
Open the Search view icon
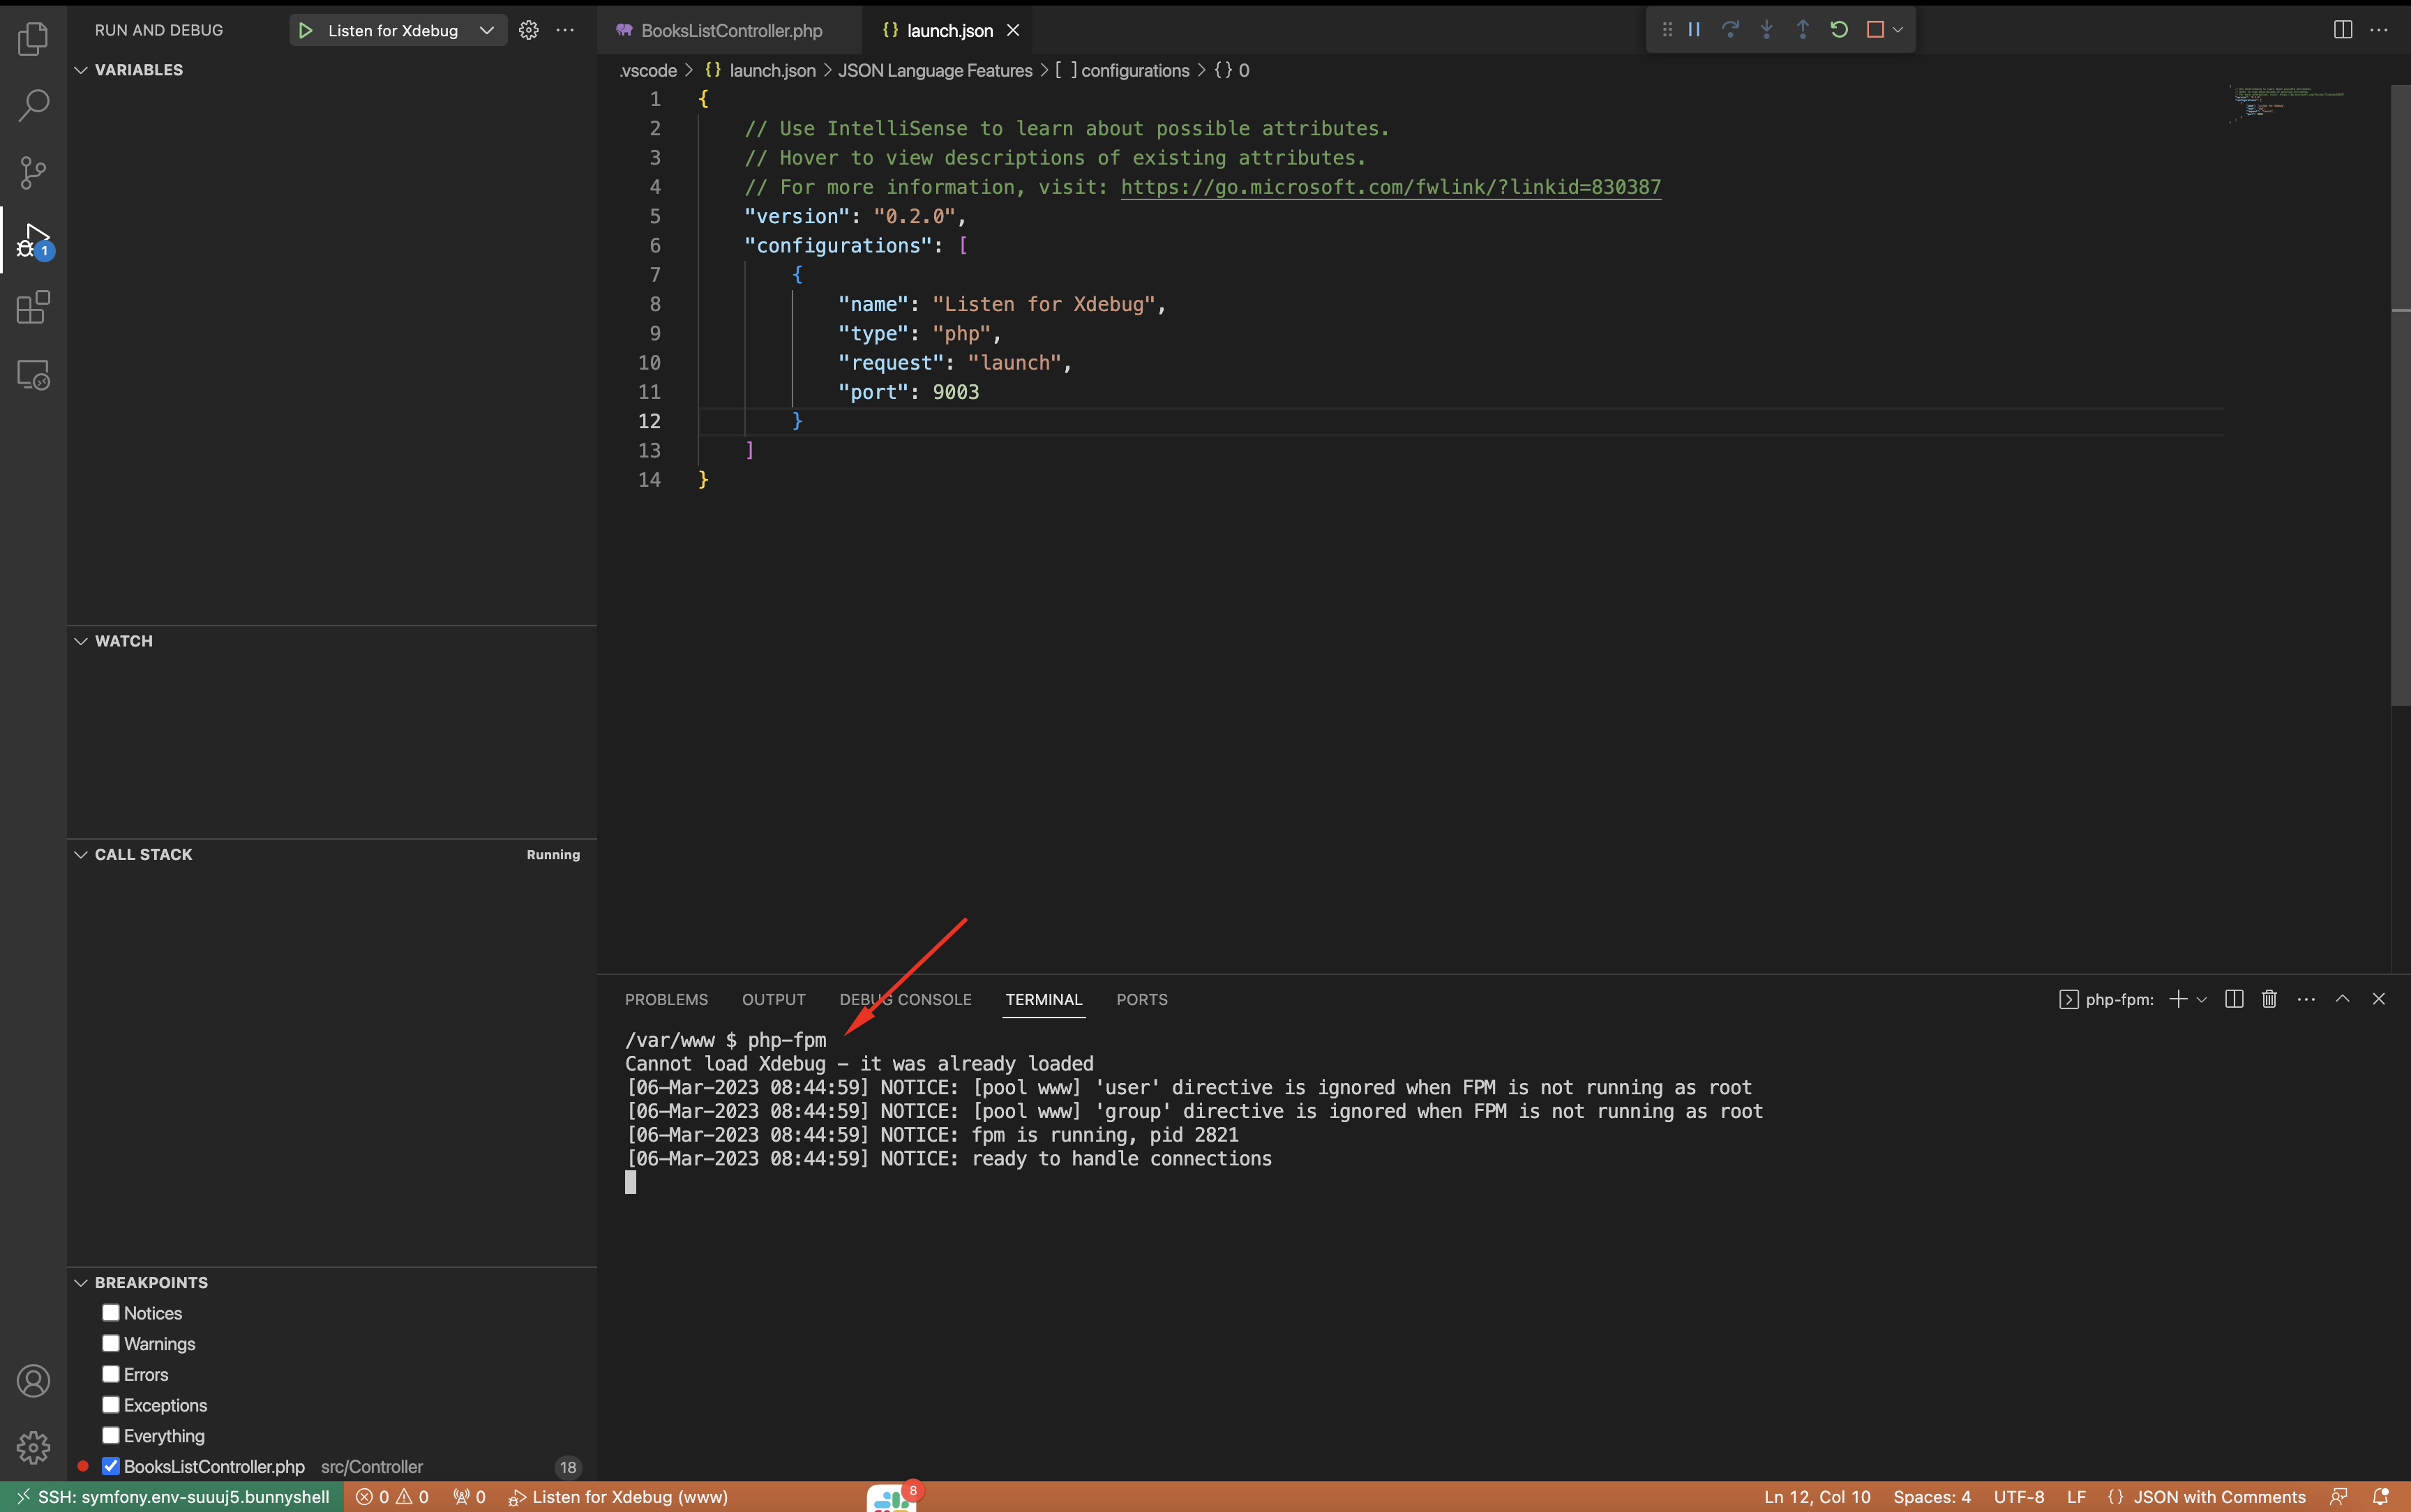pos(33,105)
